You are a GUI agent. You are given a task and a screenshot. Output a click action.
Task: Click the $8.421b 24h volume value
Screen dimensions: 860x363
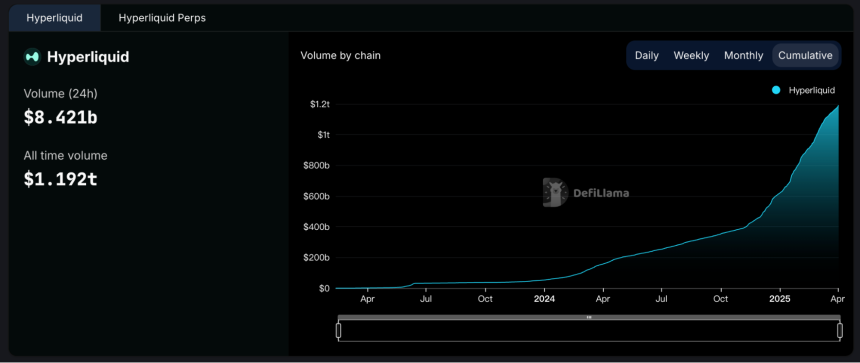60,117
